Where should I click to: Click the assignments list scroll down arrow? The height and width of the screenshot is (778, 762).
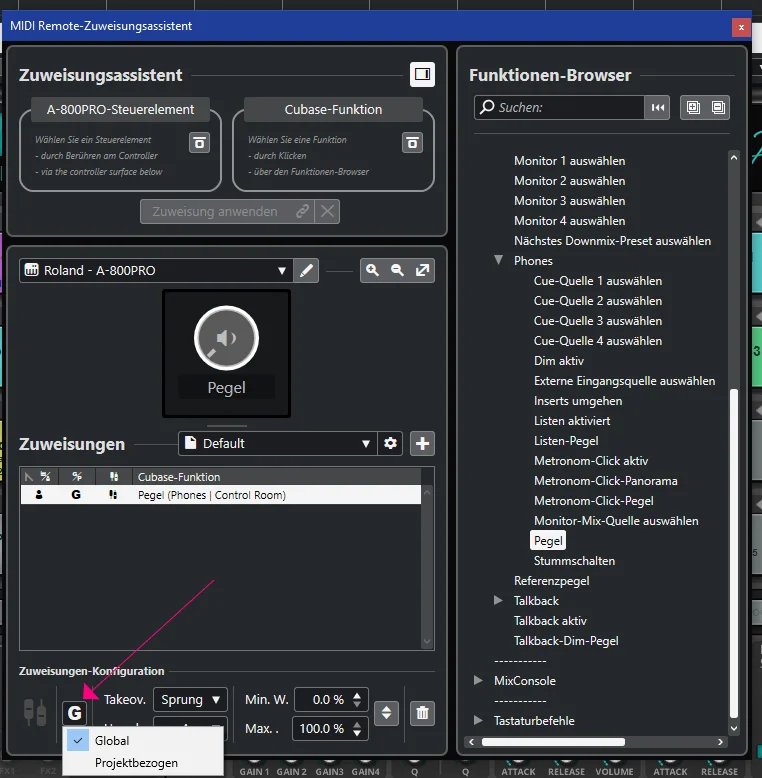click(x=427, y=642)
